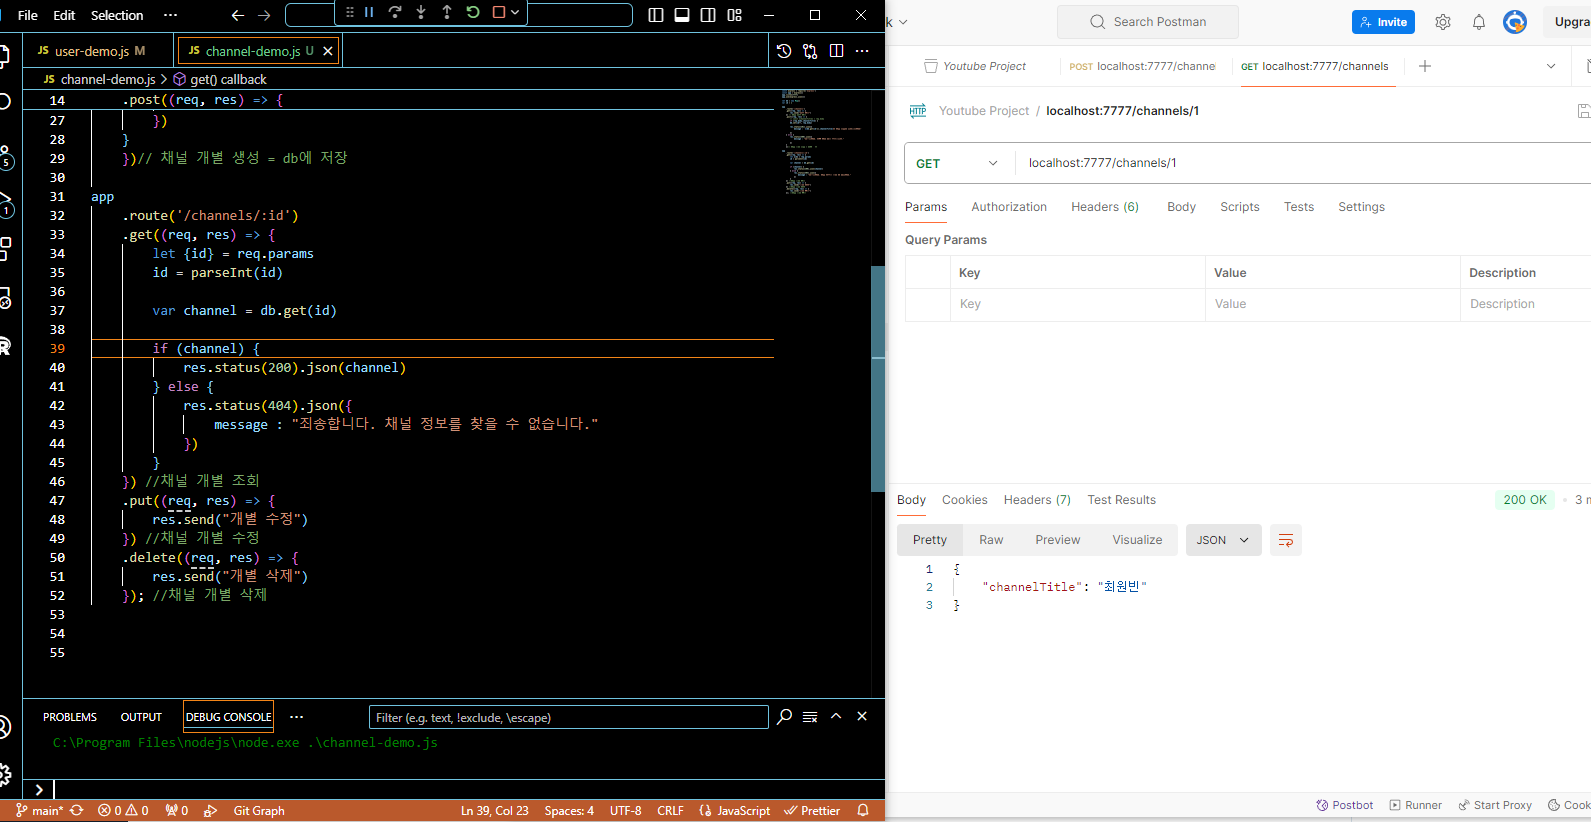The height and width of the screenshot is (822, 1591).
Task: Go forward with the VS Code right arrow
Action: click(264, 15)
